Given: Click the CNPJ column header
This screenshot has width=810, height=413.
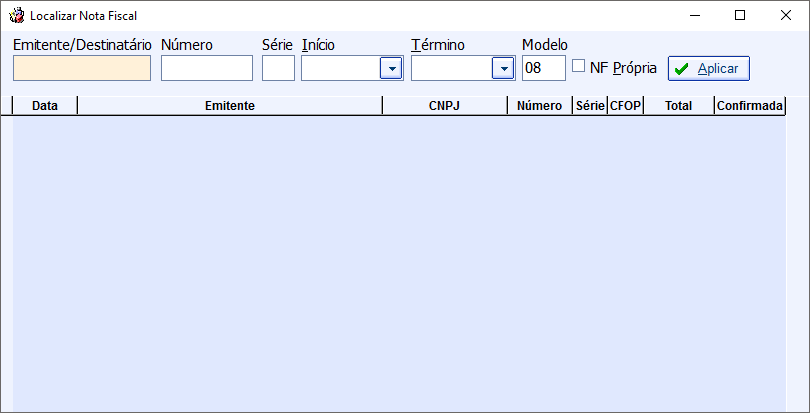Looking at the screenshot, I should click(x=445, y=105).
